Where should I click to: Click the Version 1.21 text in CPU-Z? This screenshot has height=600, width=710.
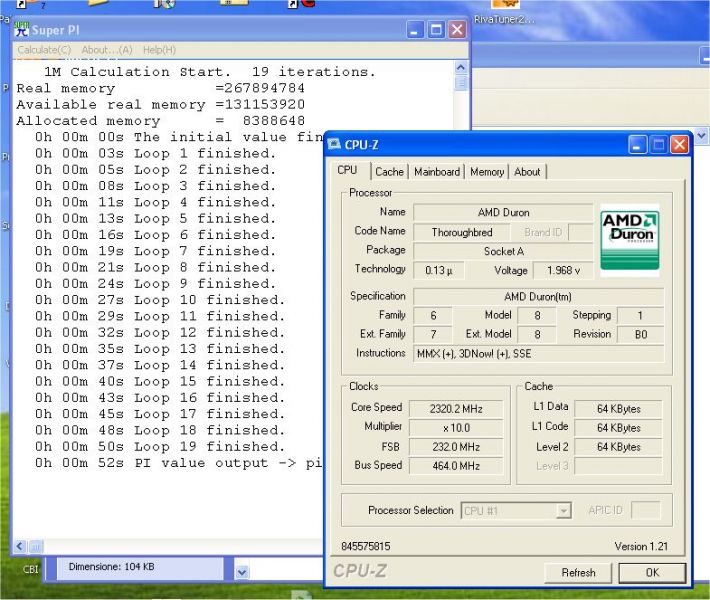click(641, 547)
